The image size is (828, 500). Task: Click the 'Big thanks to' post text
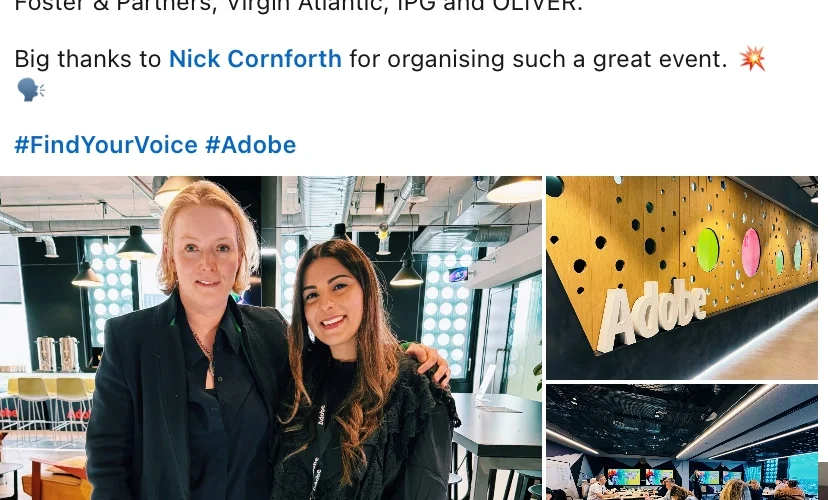88,59
